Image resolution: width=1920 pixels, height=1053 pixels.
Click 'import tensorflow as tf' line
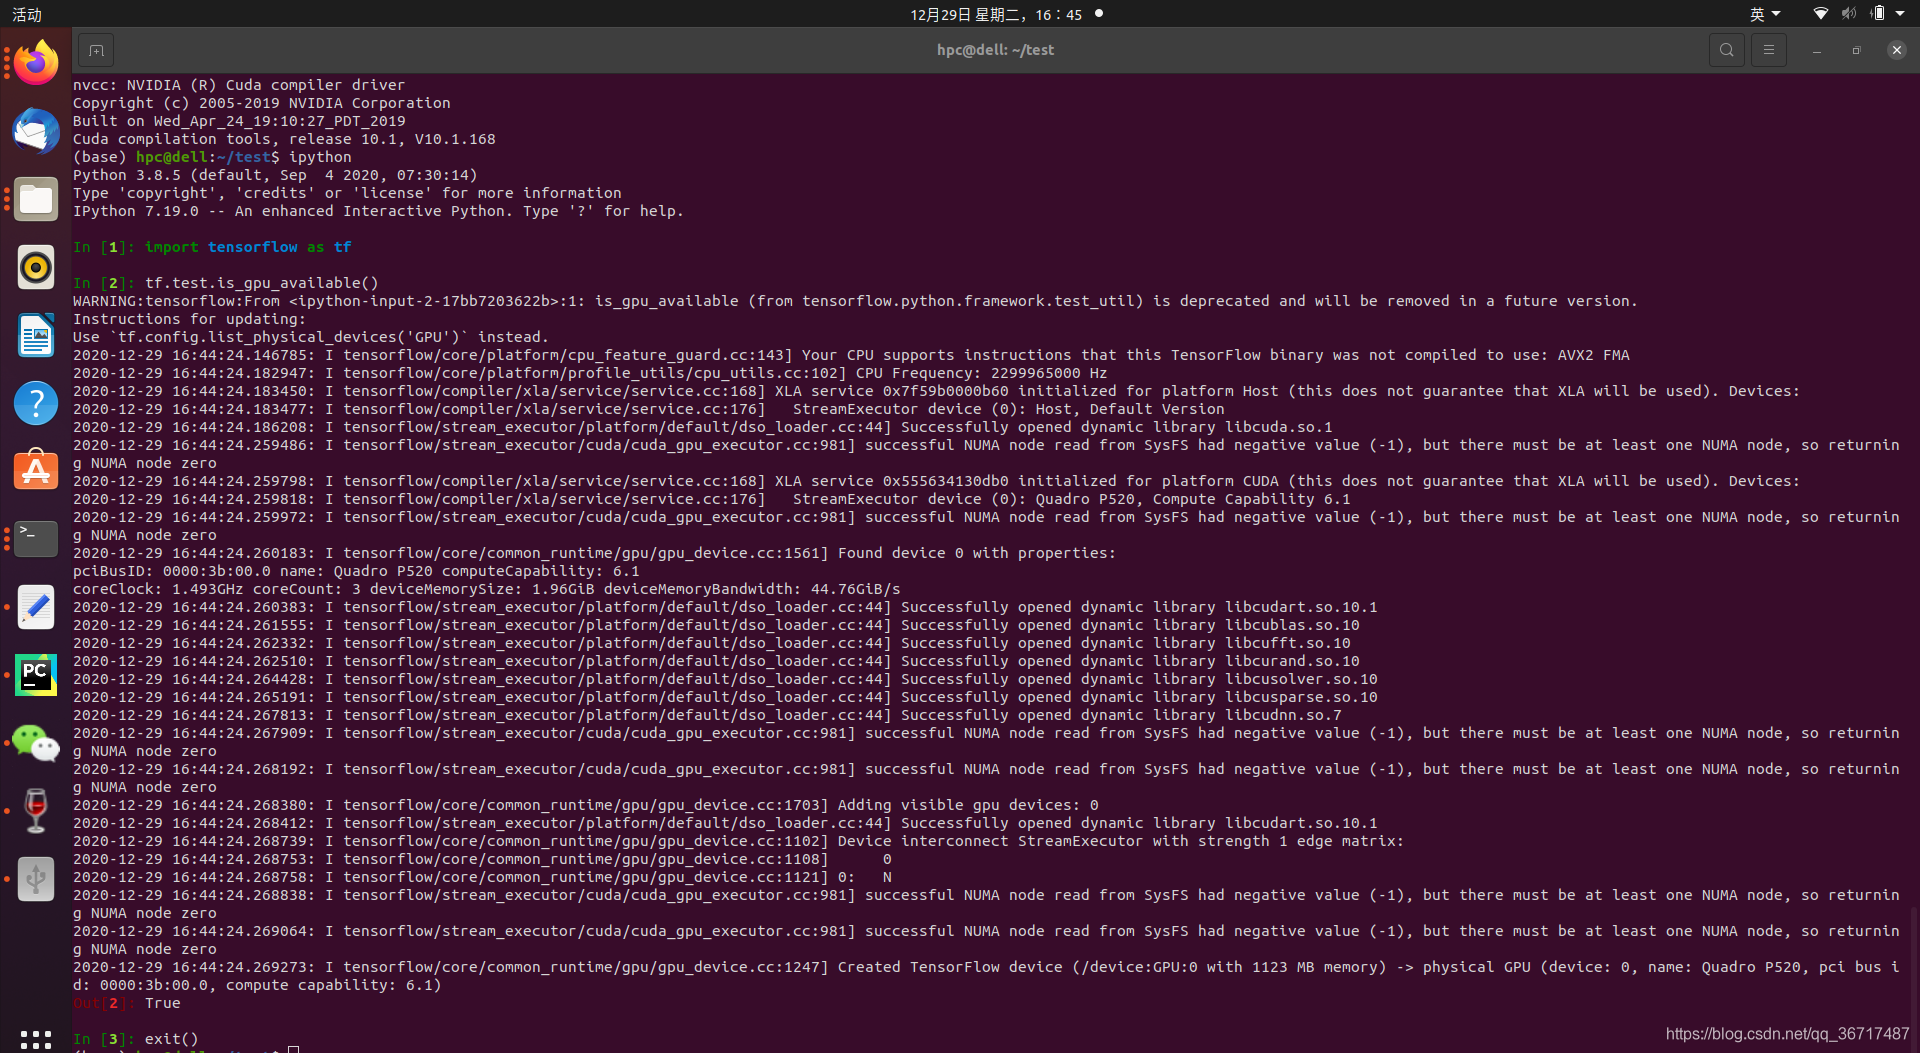(x=247, y=247)
